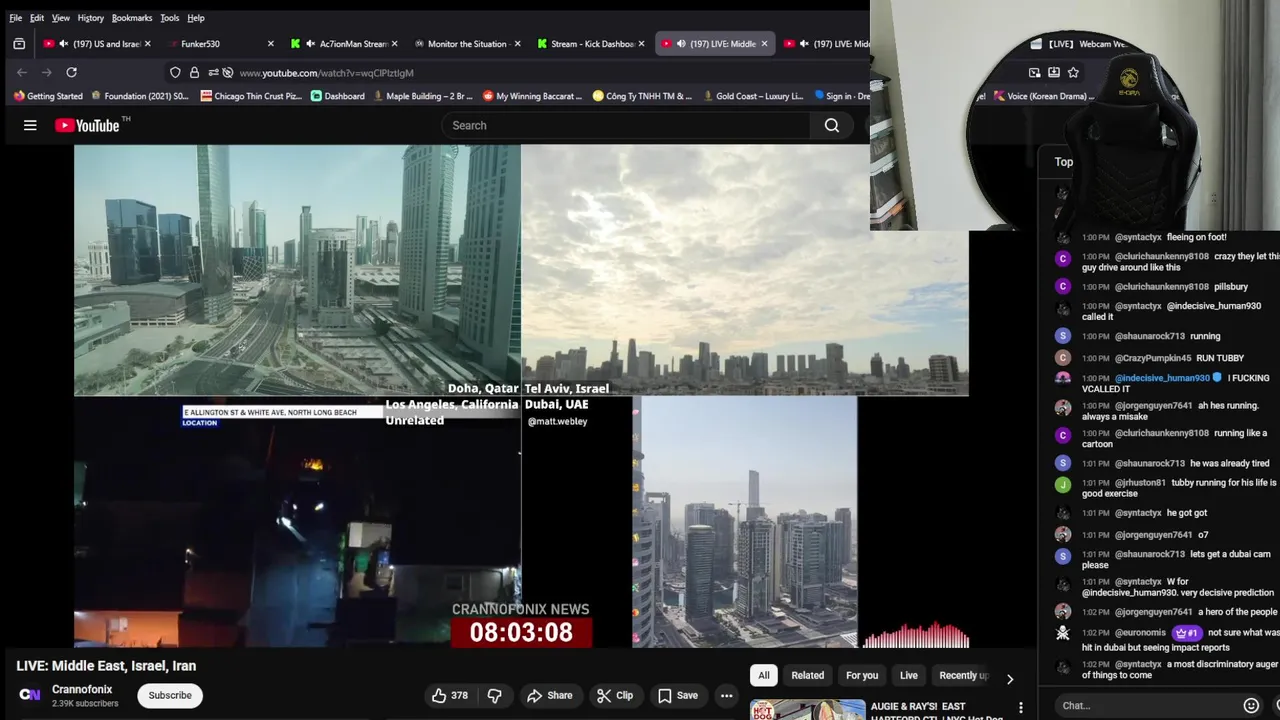Open more actions ellipsis under the video

[727, 695]
